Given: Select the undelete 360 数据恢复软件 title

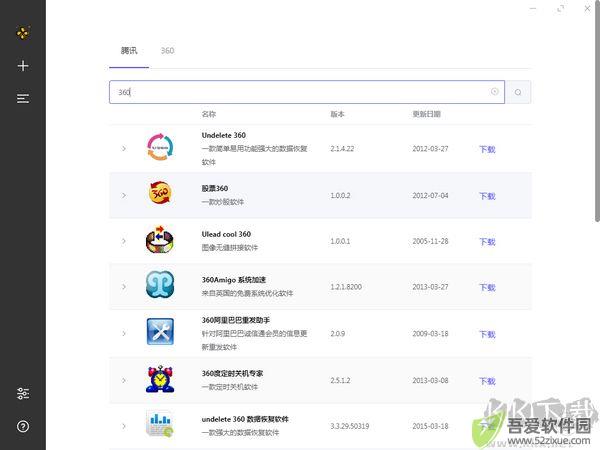Looking at the screenshot, I should pos(245,419).
